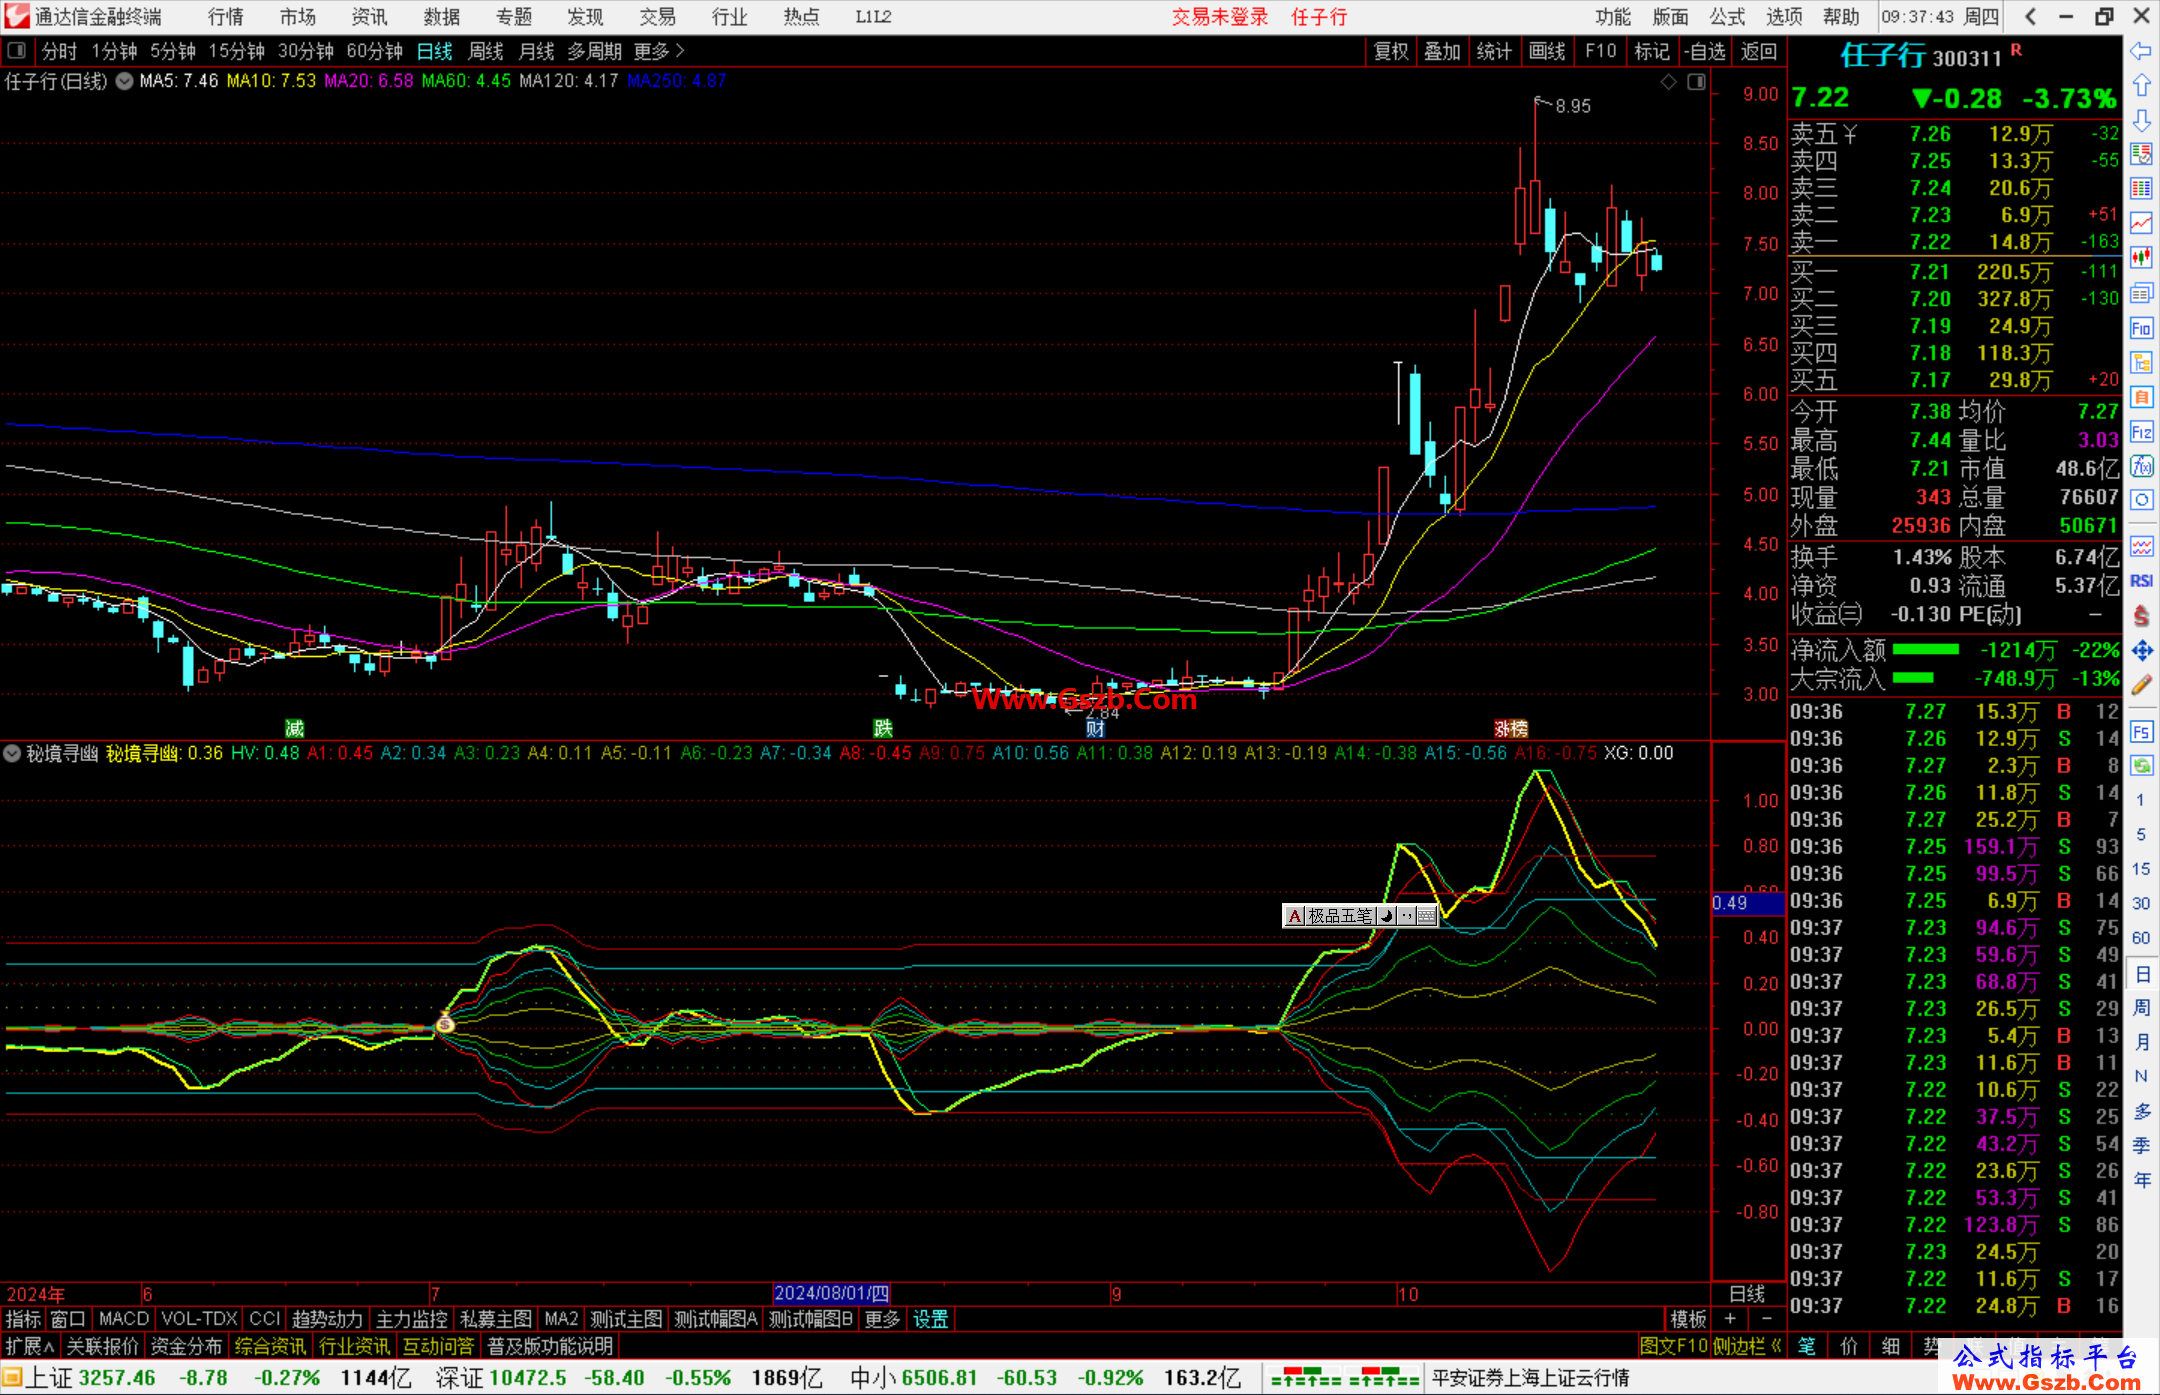Open the F10 company info sidebar icon
Viewport: 2160px width, 1395px height.
pos(2141,328)
